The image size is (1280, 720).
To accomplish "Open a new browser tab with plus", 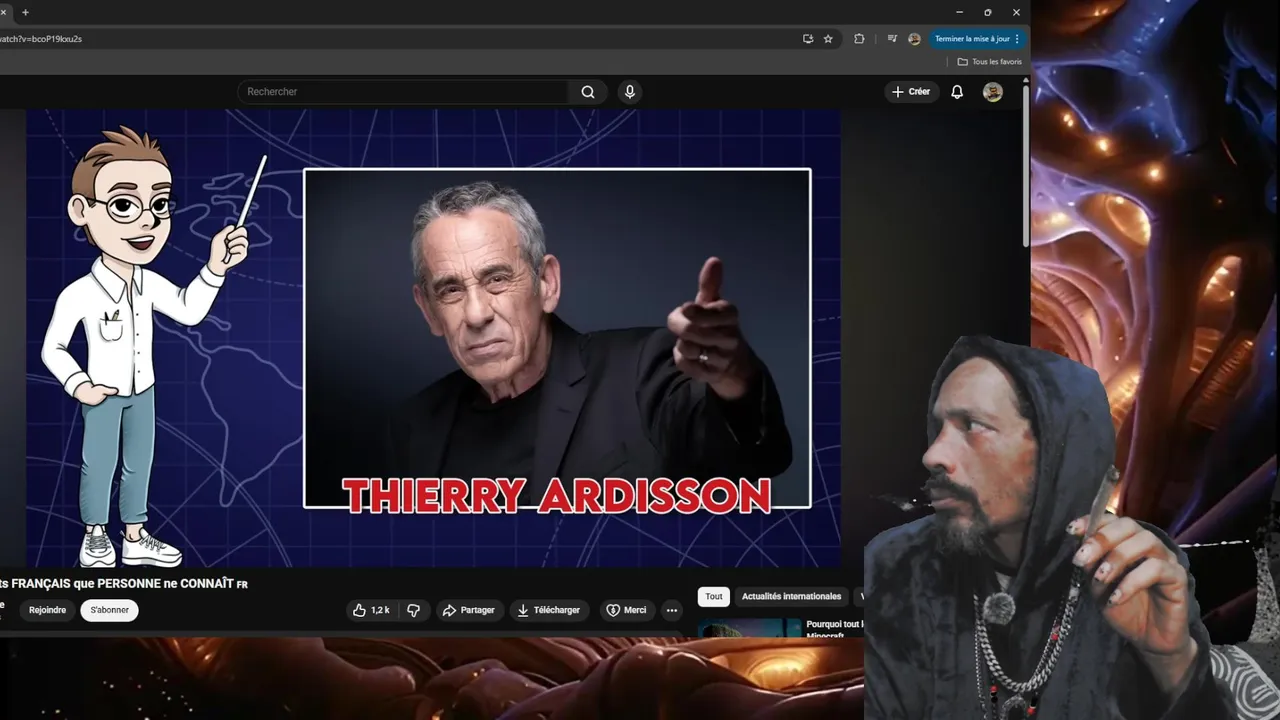I will tap(25, 12).
